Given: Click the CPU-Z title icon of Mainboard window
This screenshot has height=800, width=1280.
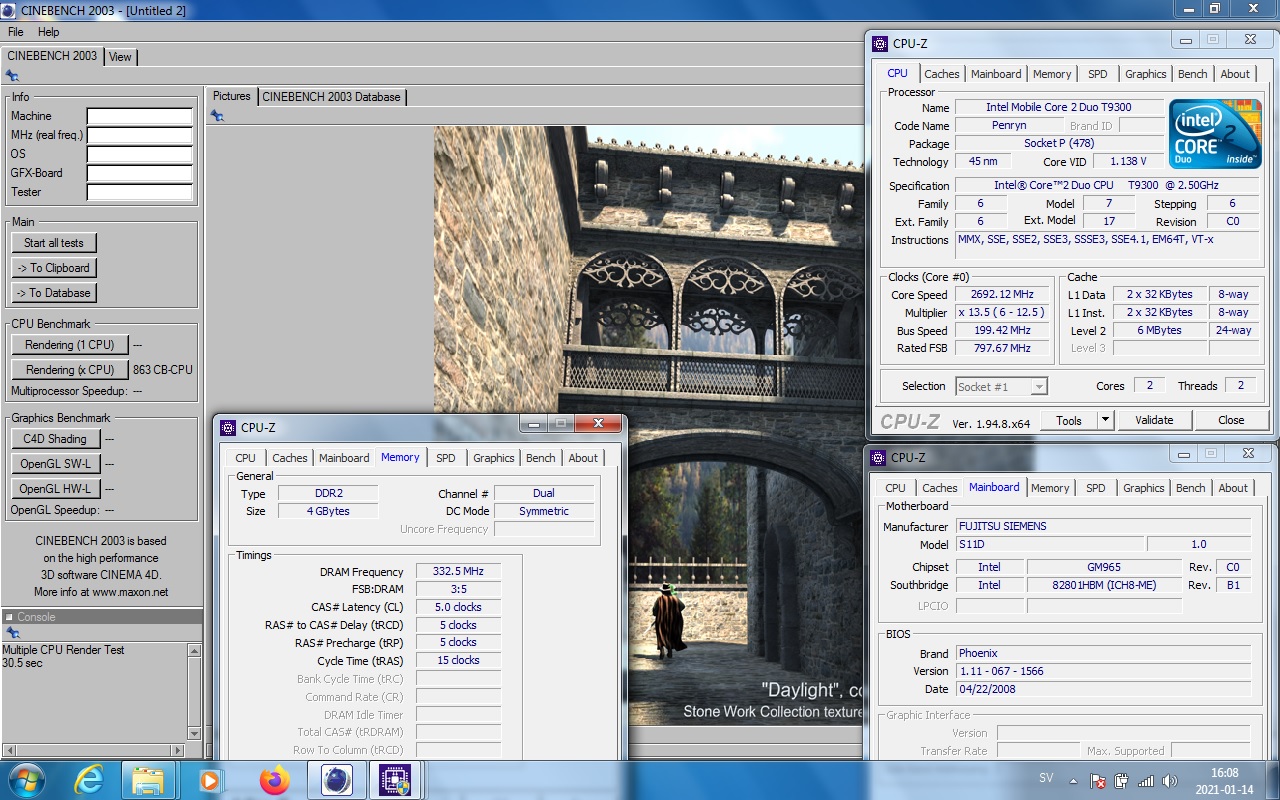Looking at the screenshot, I should 880,458.
